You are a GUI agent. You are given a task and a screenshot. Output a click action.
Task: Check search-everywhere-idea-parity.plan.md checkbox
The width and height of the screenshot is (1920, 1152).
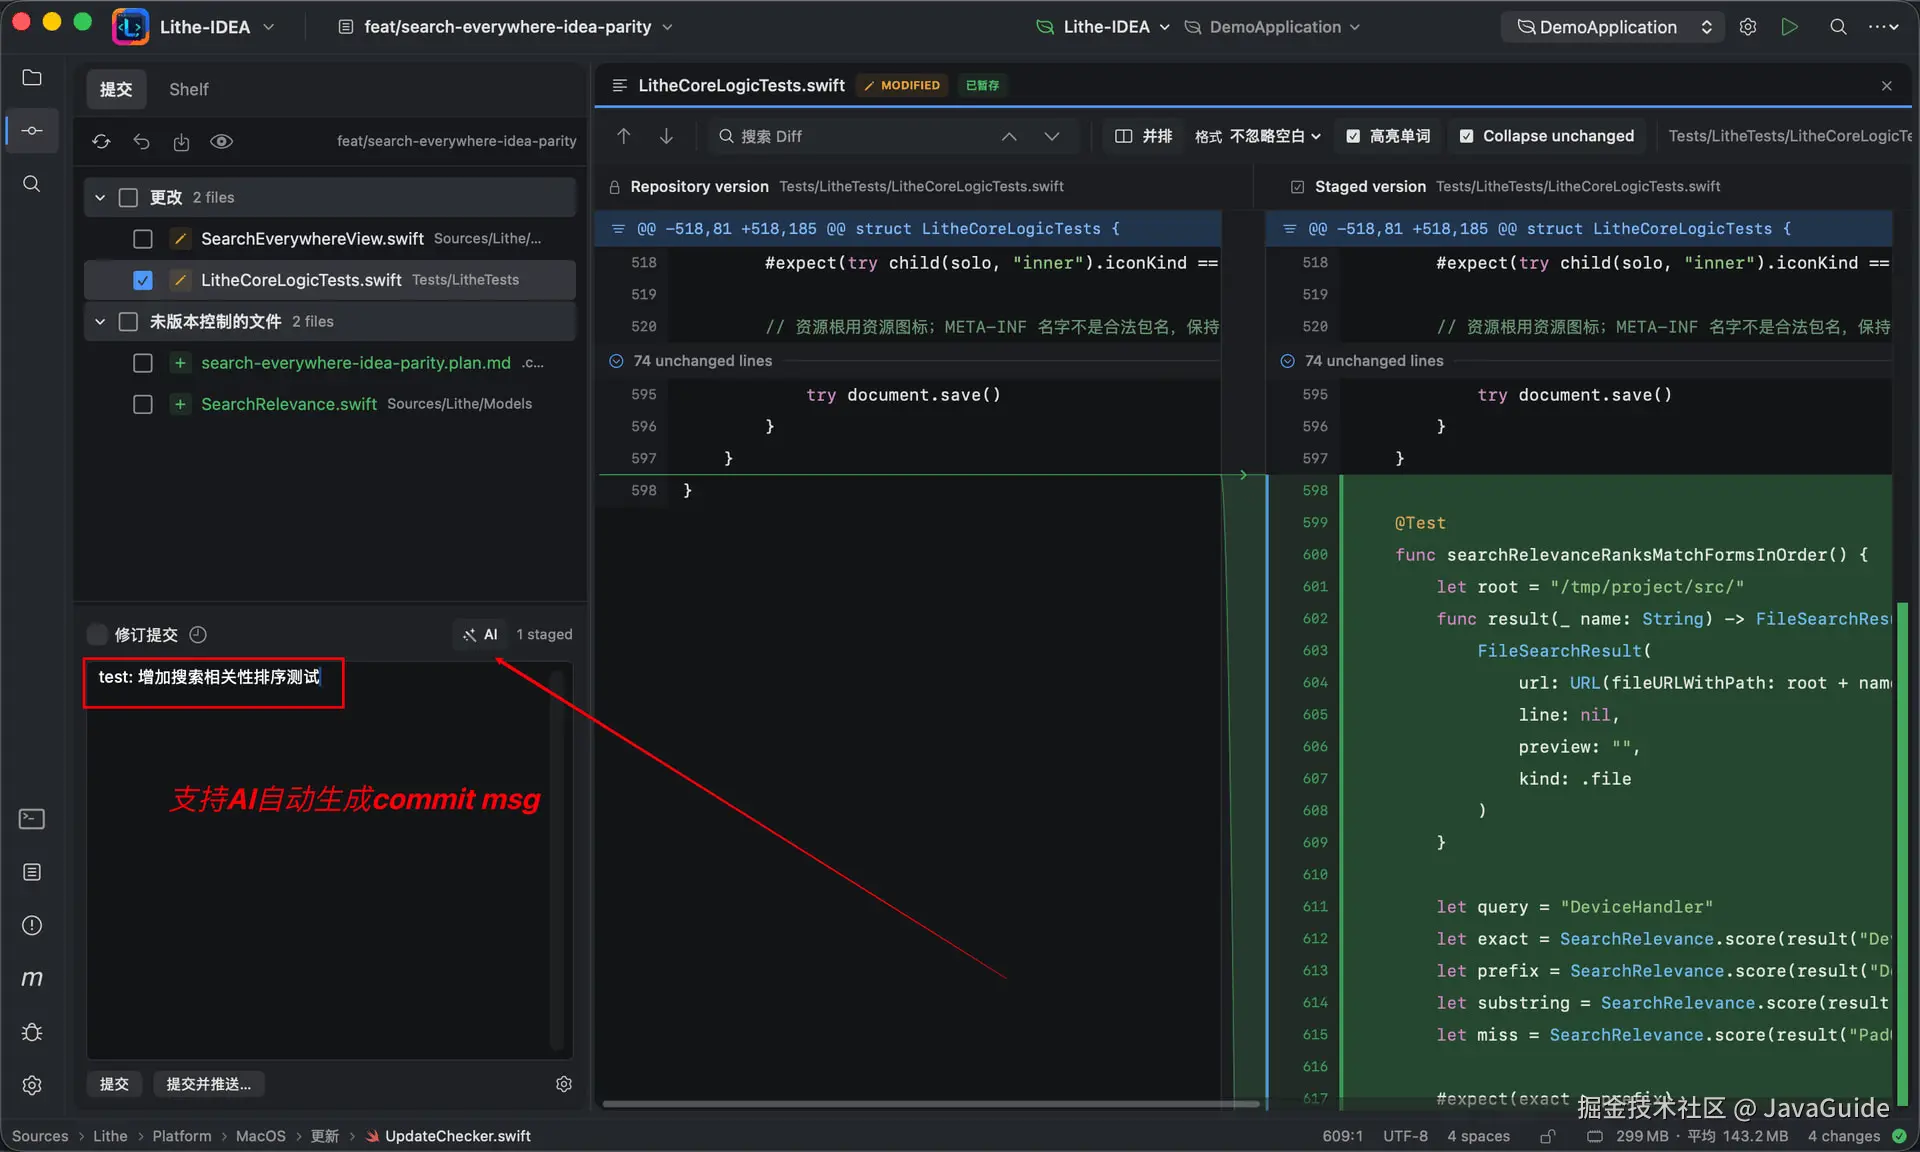(143, 363)
